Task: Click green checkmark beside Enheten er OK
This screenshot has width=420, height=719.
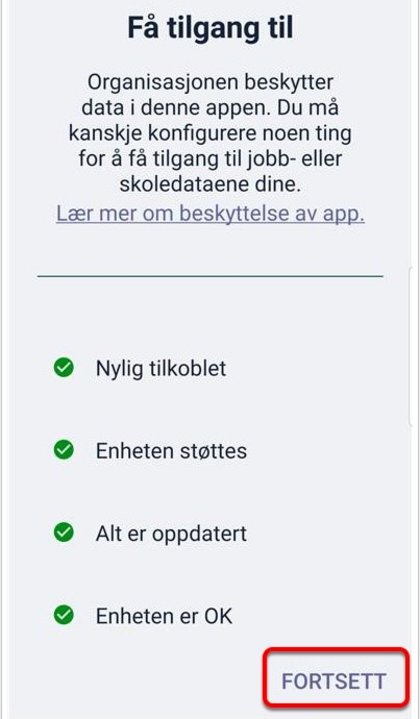Action: click(x=64, y=615)
